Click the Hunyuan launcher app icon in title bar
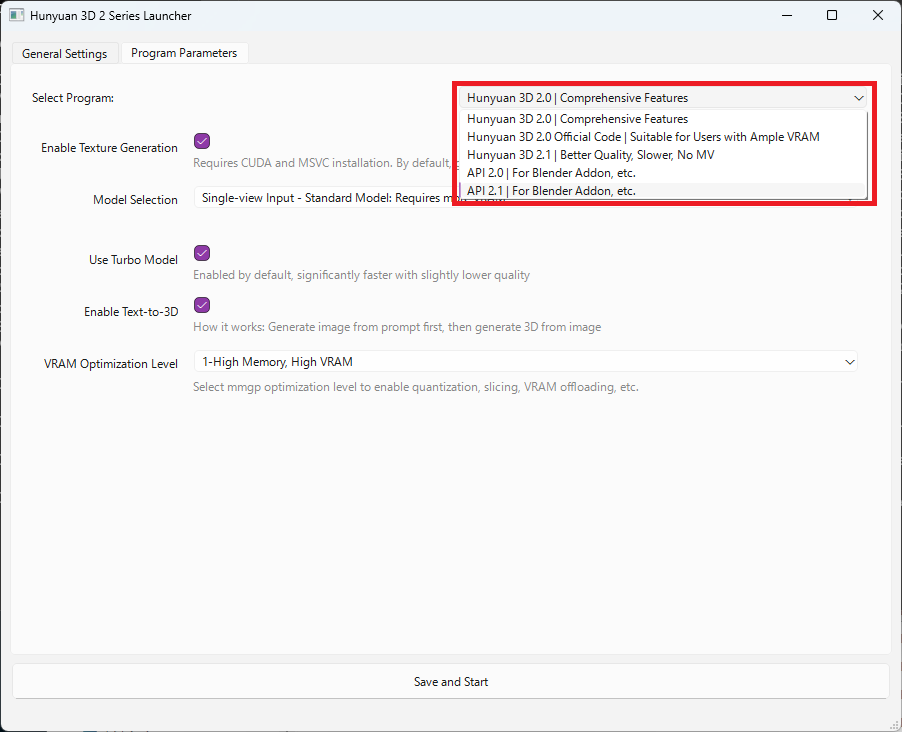 click(16, 16)
